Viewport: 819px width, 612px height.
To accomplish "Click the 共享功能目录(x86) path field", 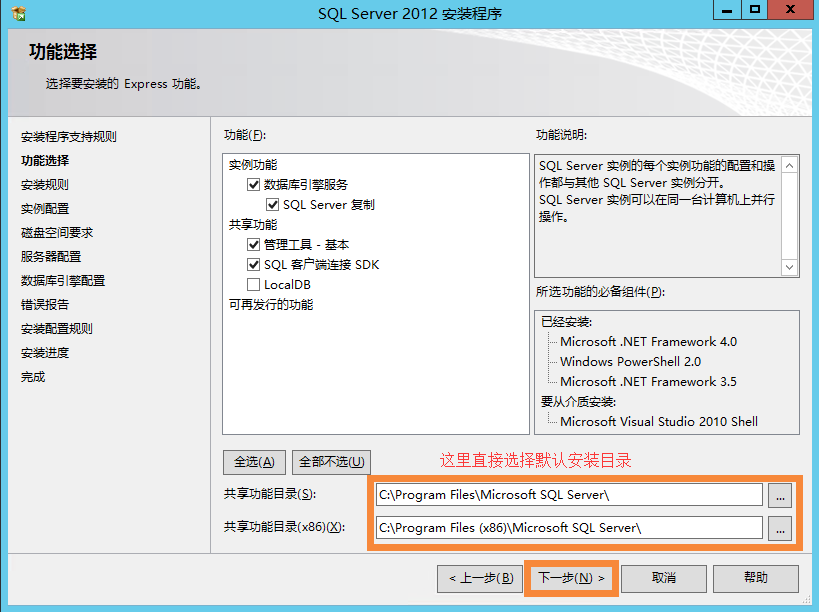I will point(569,528).
